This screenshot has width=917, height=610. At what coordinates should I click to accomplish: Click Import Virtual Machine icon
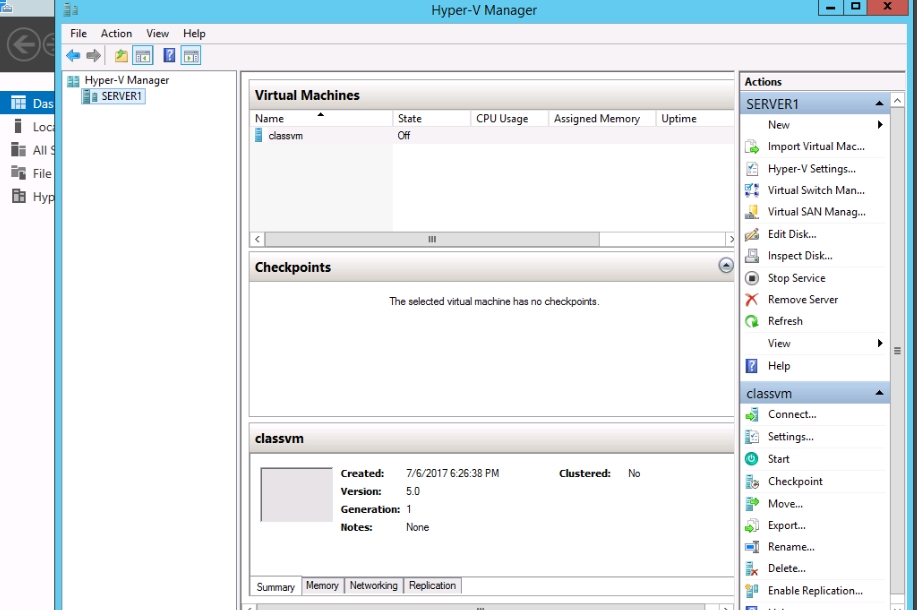(752, 146)
